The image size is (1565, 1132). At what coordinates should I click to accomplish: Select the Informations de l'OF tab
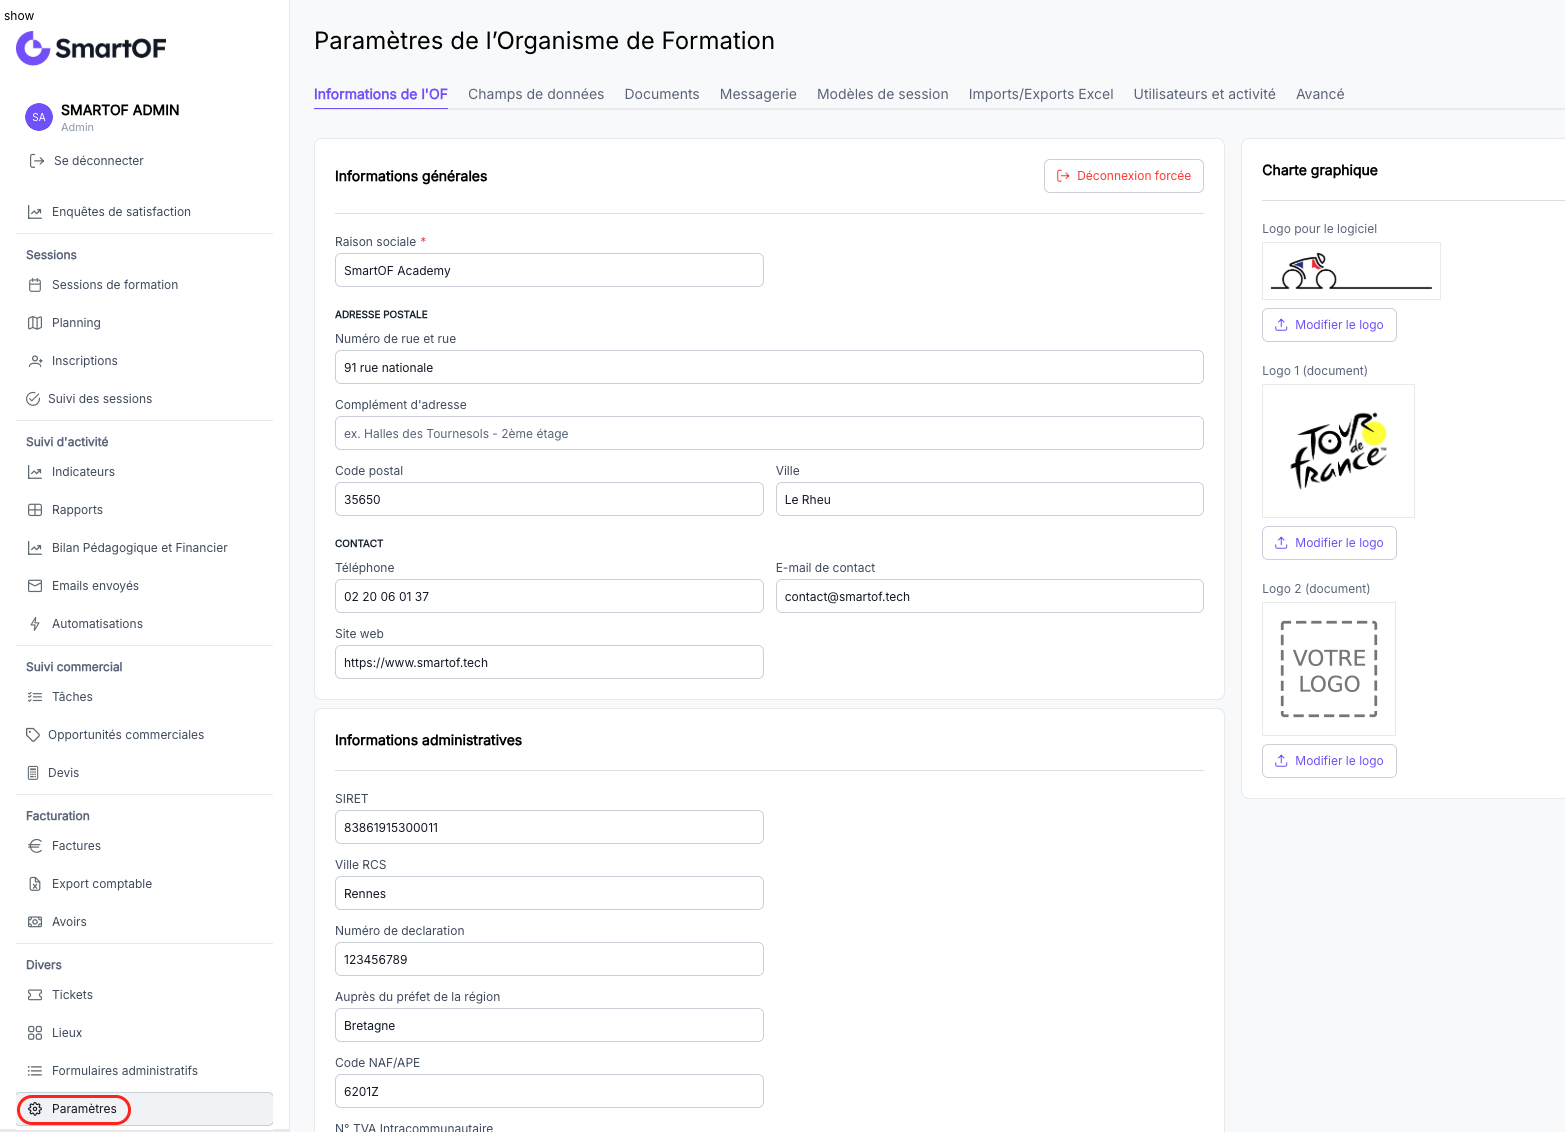pyautogui.click(x=381, y=94)
